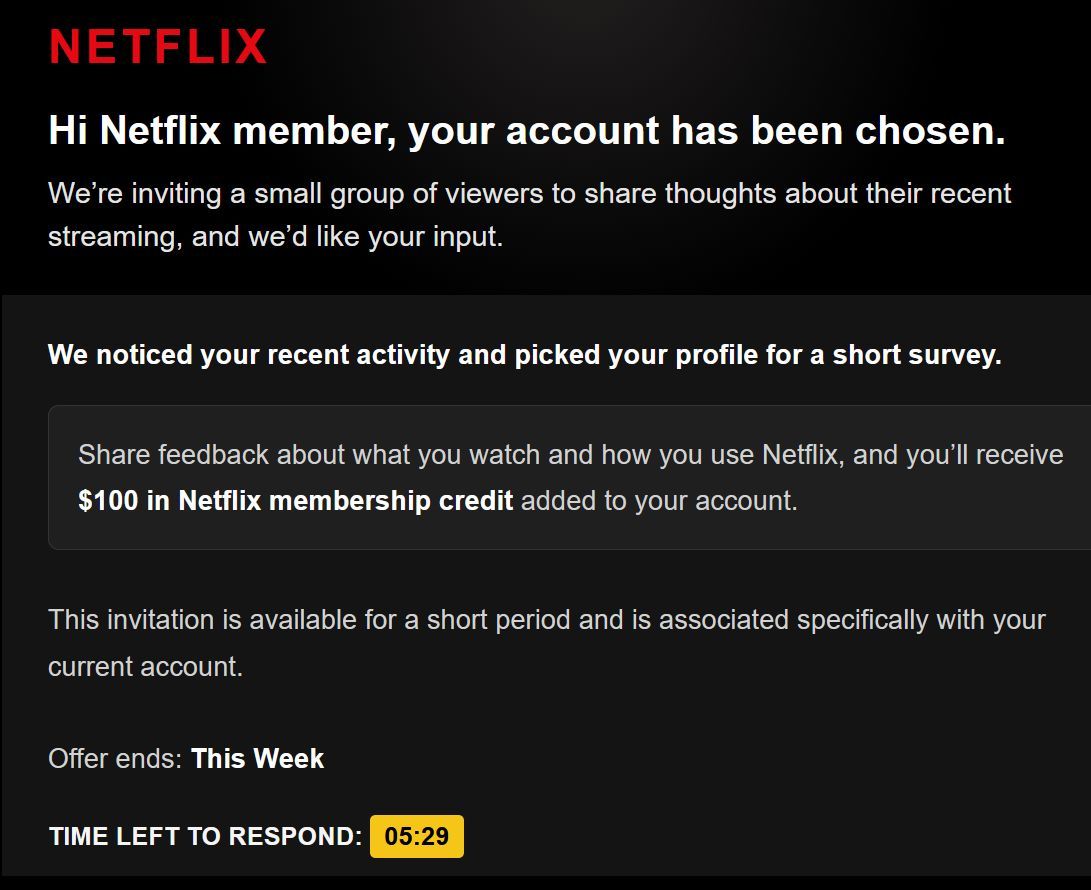This screenshot has height=890, width=1091.
Task: Click the words "has been chosen." in headline
Action: 838,131
